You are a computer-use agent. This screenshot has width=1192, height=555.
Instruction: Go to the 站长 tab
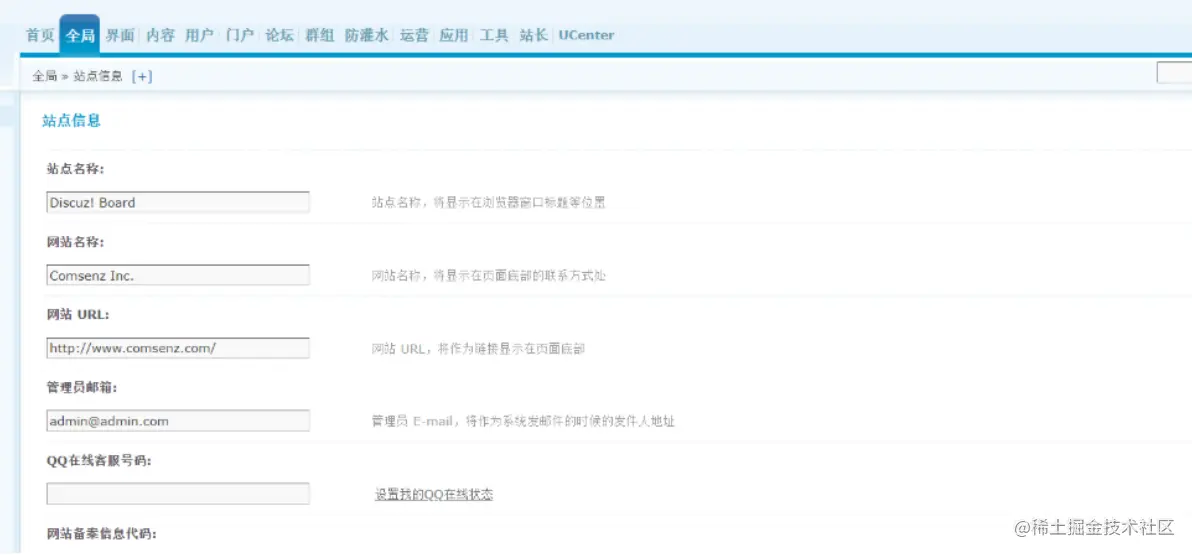(534, 35)
